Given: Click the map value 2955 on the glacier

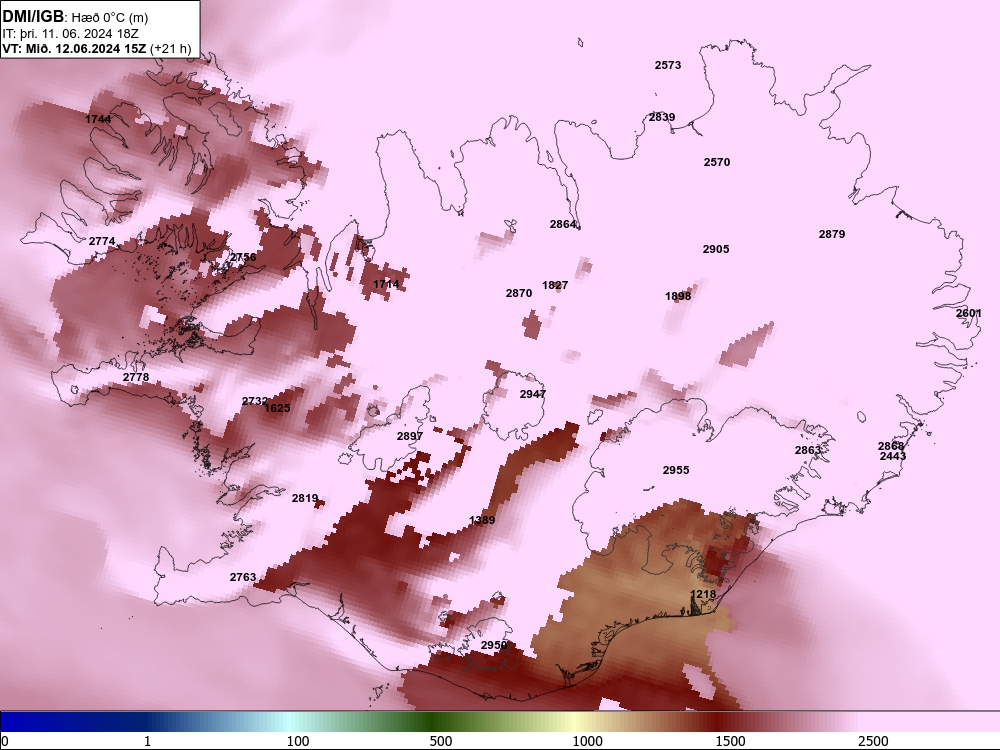Looking at the screenshot, I should tap(676, 470).
